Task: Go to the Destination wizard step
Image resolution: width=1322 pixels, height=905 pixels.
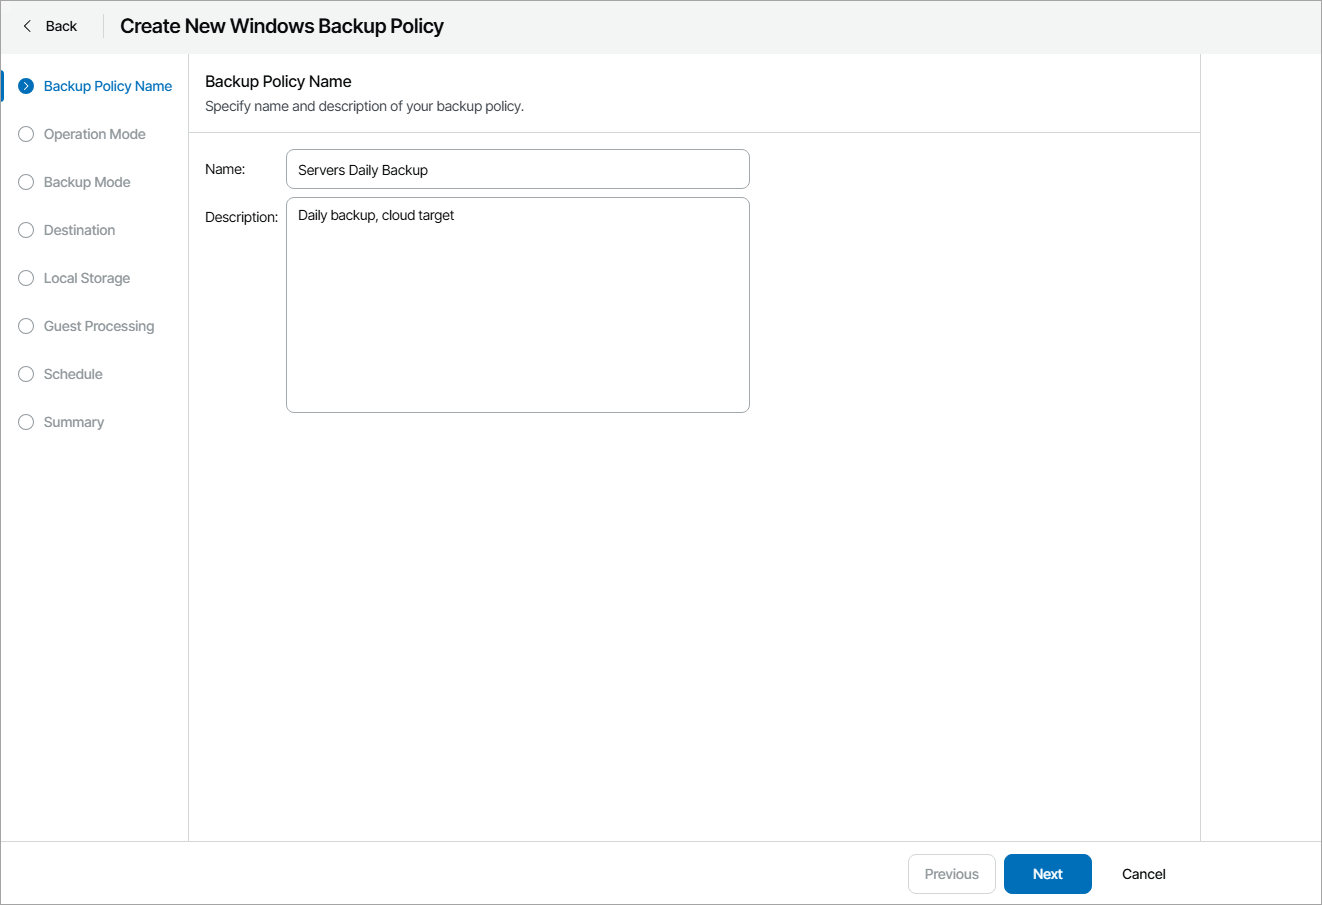Action: tap(80, 230)
